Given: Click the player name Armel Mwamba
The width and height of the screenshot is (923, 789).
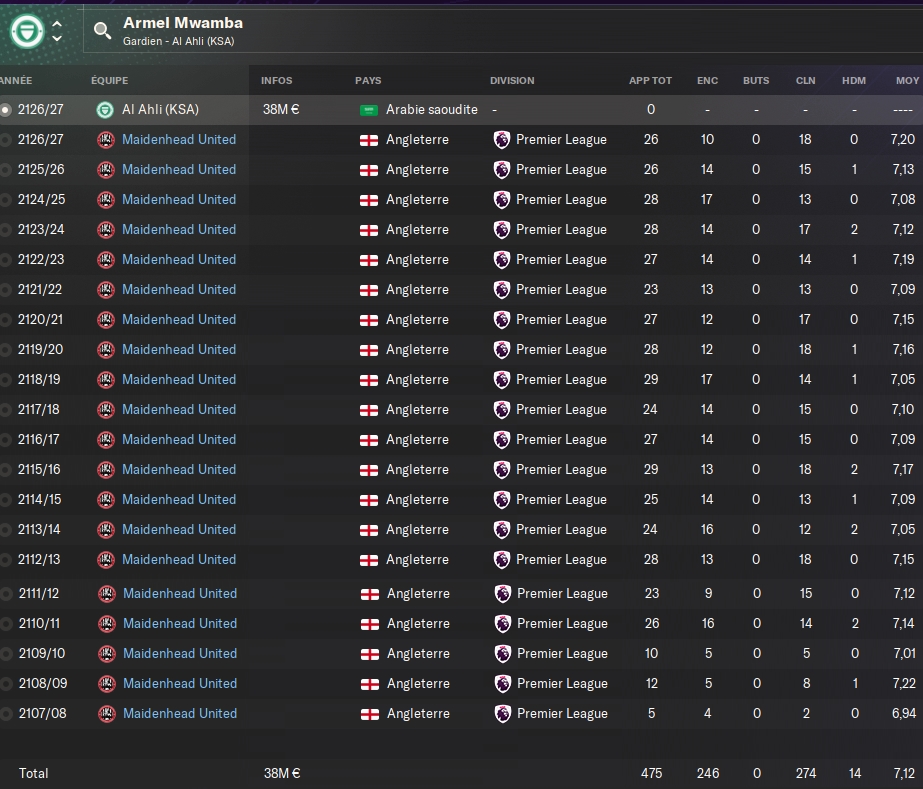Looking at the screenshot, I should pyautogui.click(x=183, y=23).
